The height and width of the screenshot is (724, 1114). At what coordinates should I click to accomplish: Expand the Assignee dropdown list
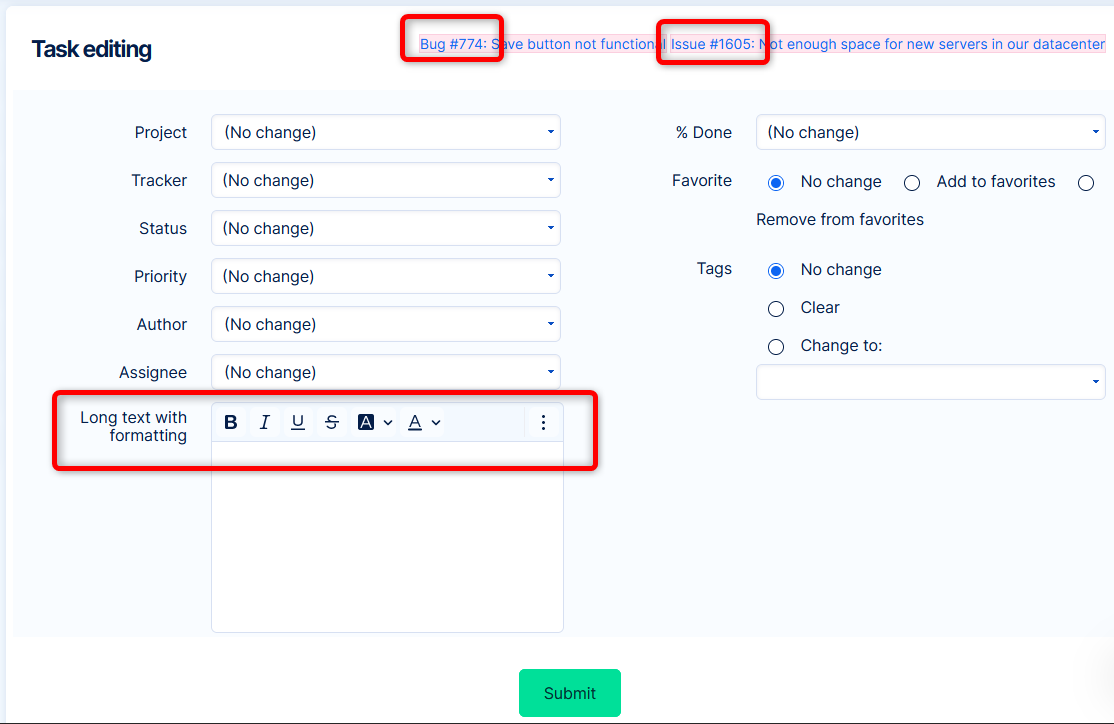pyautogui.click(x=385, y=372)
